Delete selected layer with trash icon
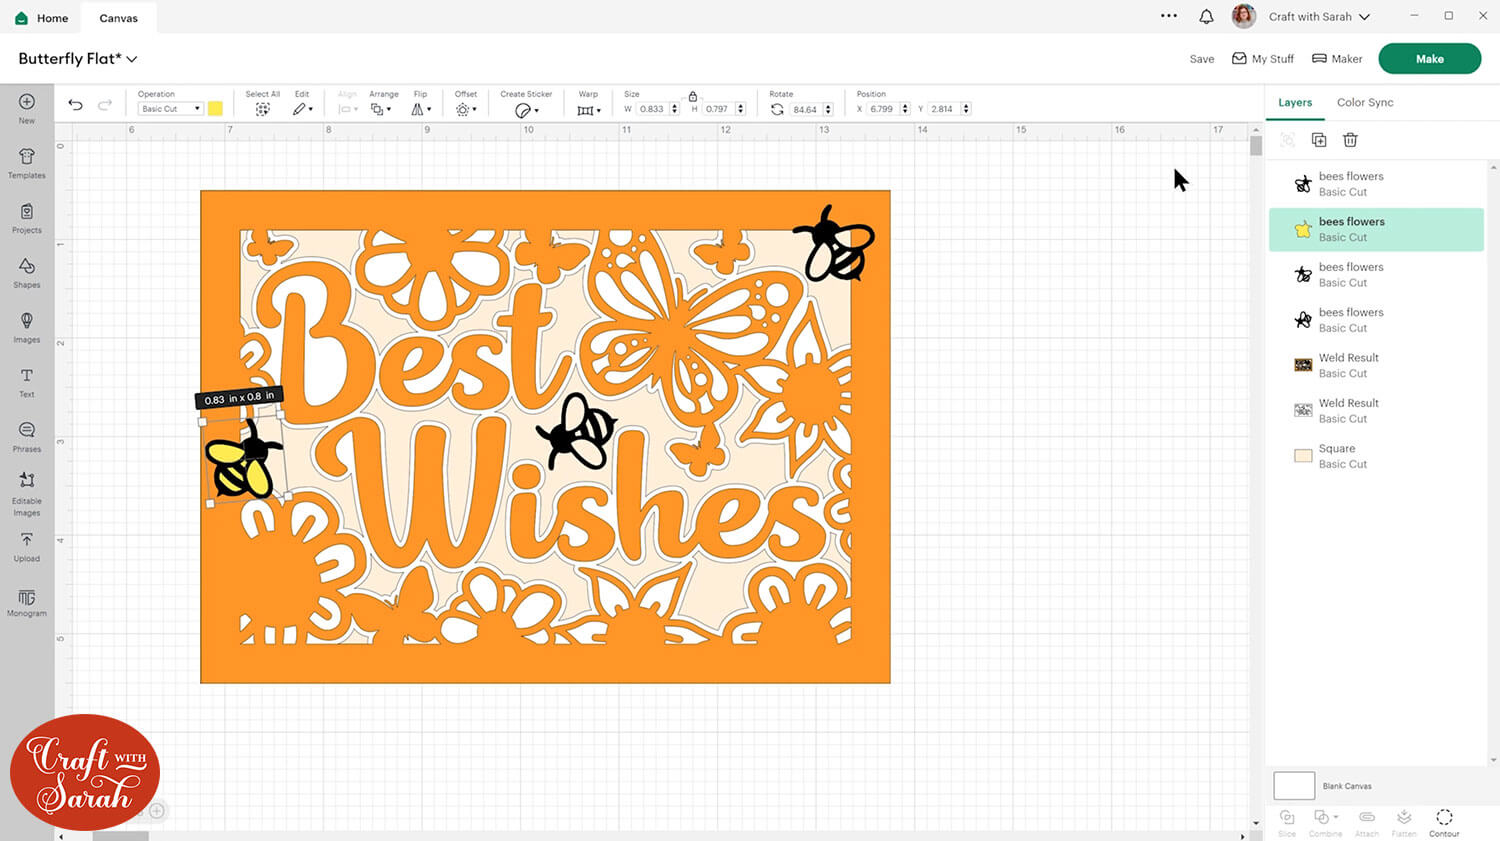The width and height of the screenshot is (1500, 841). (x=1350, y=140)
